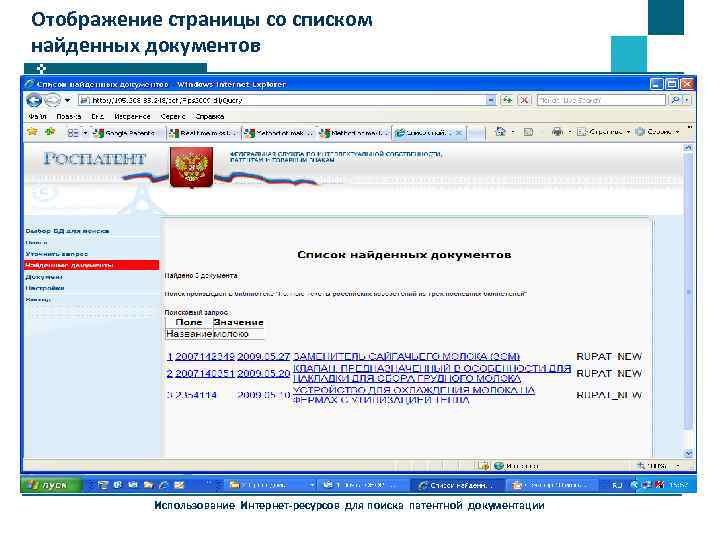Click the Internet zone globe icon

coord(499,467)
